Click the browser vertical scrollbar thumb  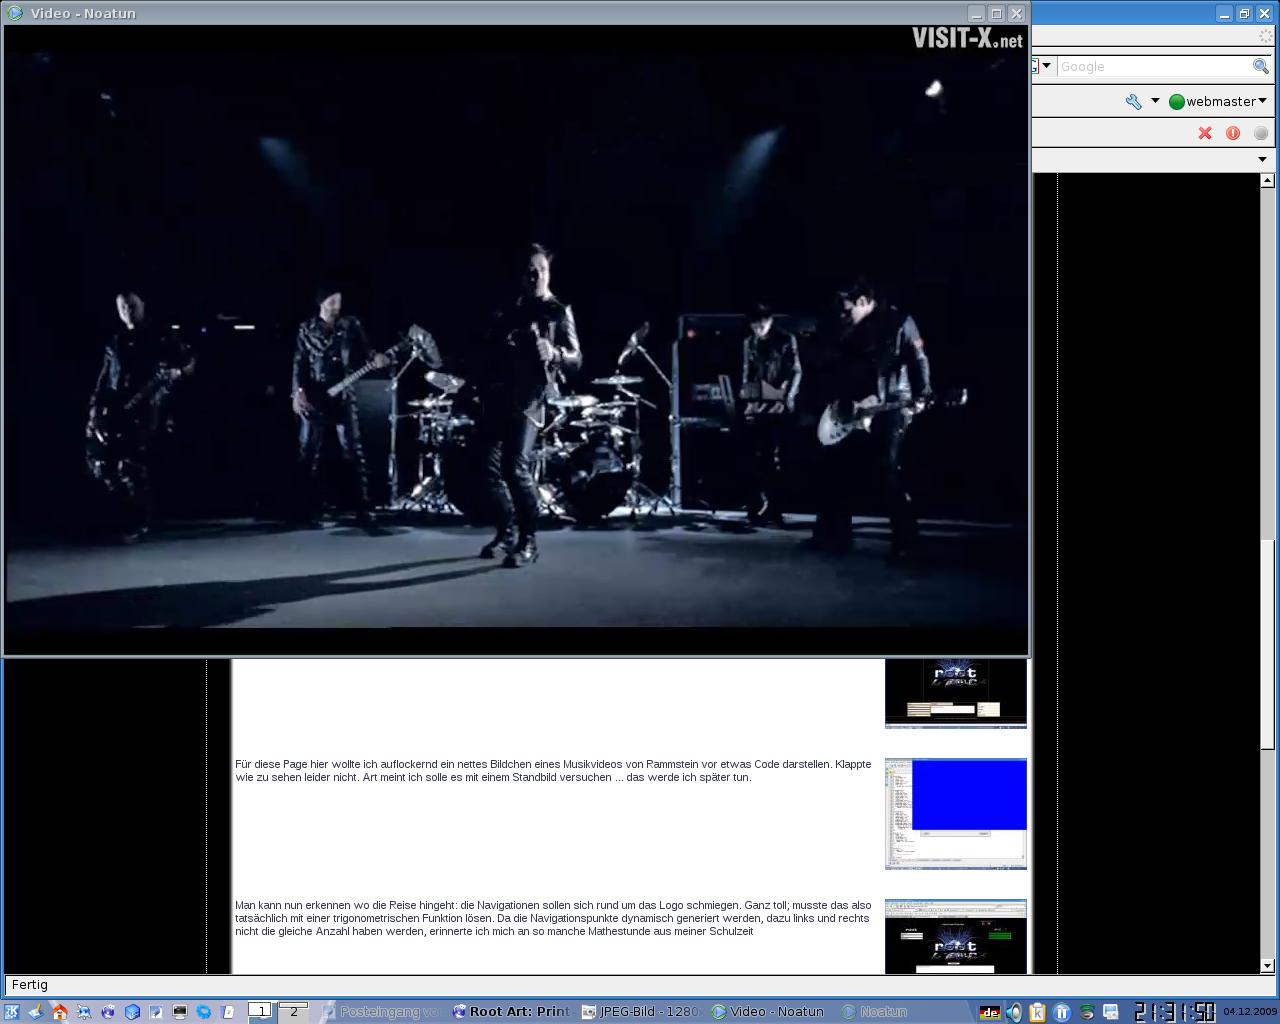pos(1268,645)
